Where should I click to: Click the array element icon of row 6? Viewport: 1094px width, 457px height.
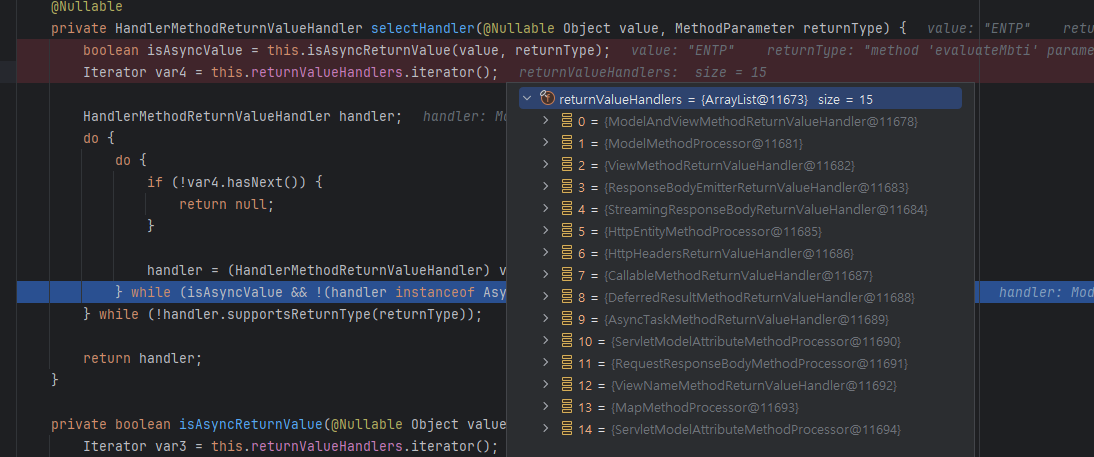[x=567, y=253]
